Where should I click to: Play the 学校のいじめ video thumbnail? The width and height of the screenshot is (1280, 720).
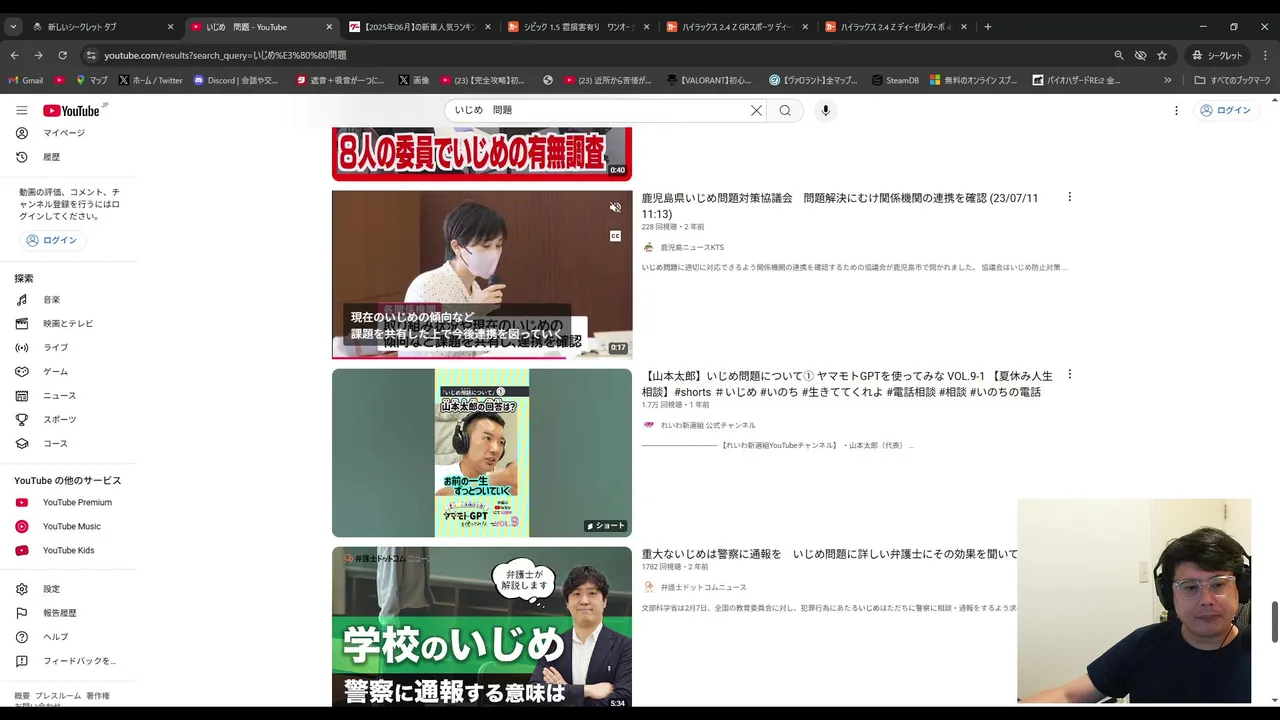coord(482,627)
